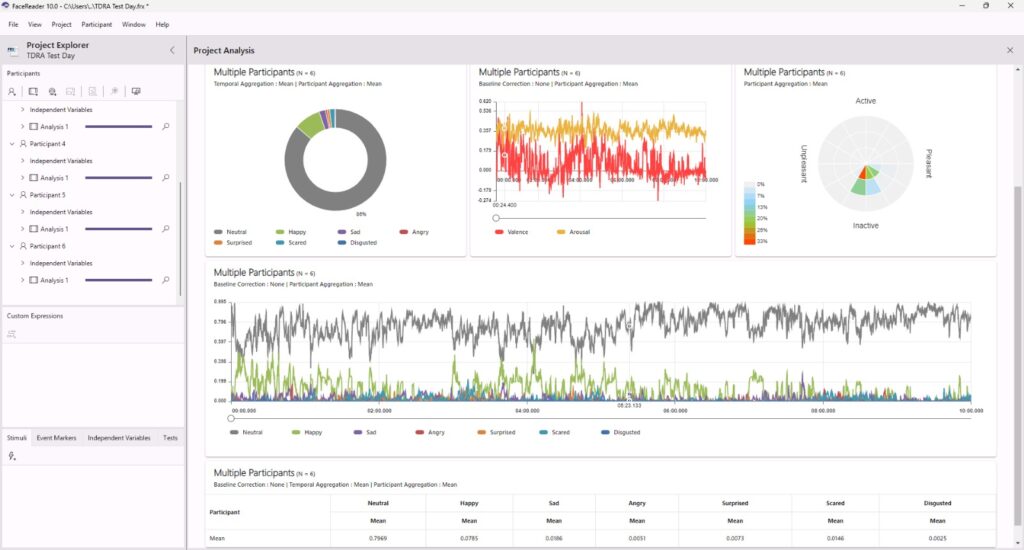The height and width of the screenshot is (550, 1024).
Task: Select the Participant 4 tree item
Action: 47,144
